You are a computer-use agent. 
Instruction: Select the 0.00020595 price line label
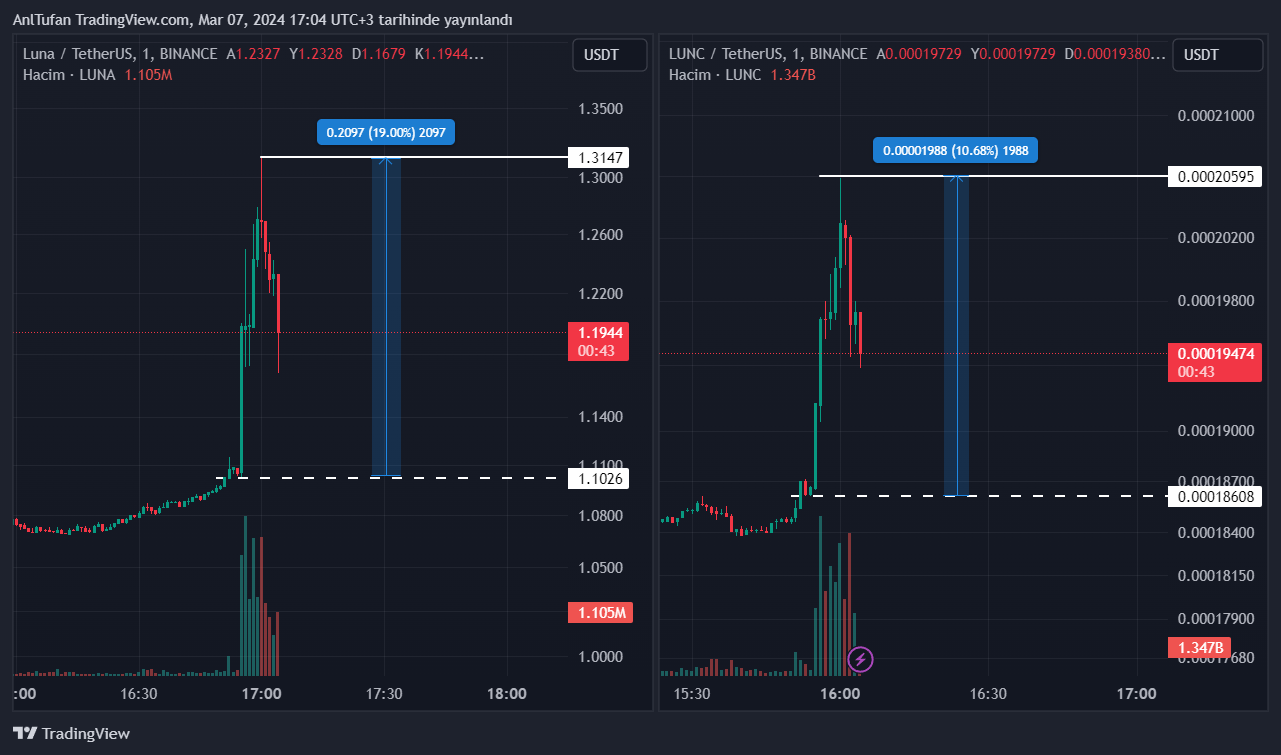(x=1214, y=176)
